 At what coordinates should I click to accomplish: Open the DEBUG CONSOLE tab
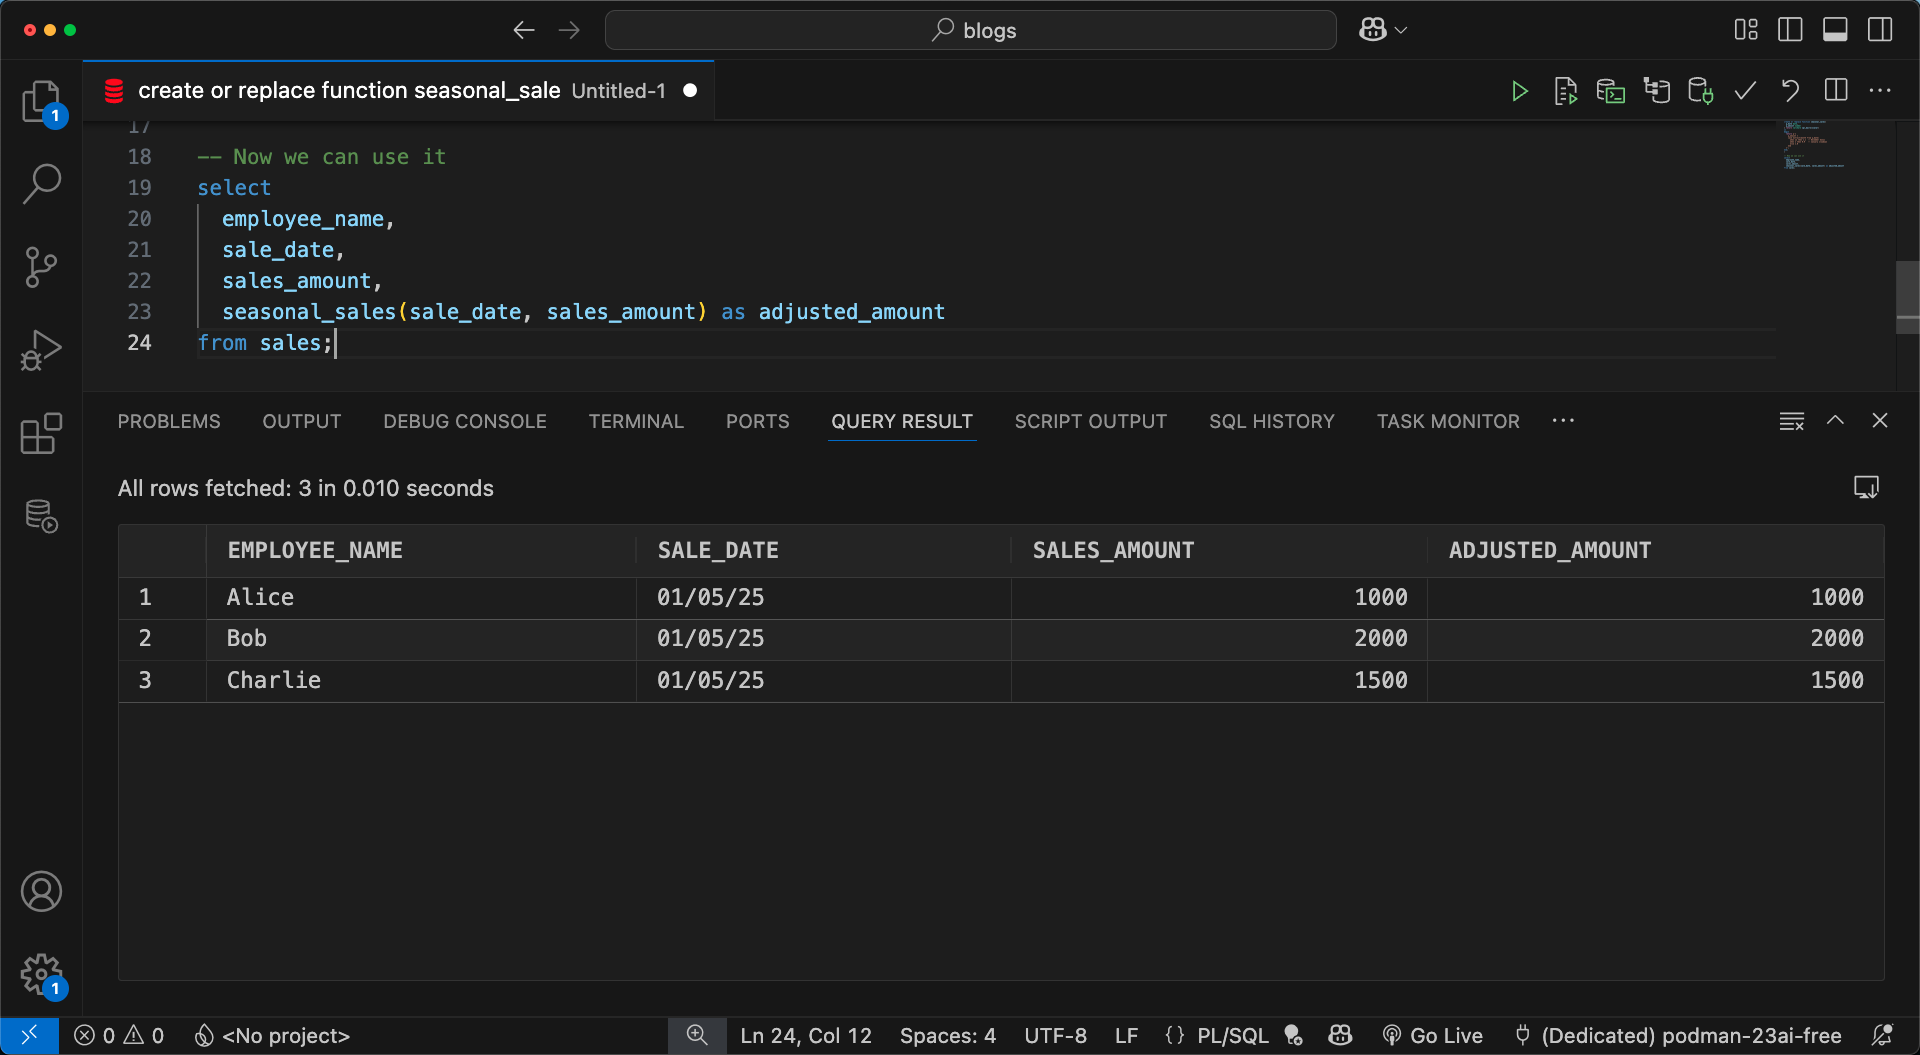tap(465, 421)
